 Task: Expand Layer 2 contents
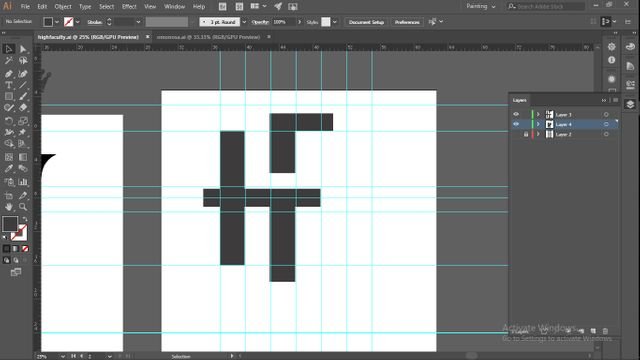538,134
